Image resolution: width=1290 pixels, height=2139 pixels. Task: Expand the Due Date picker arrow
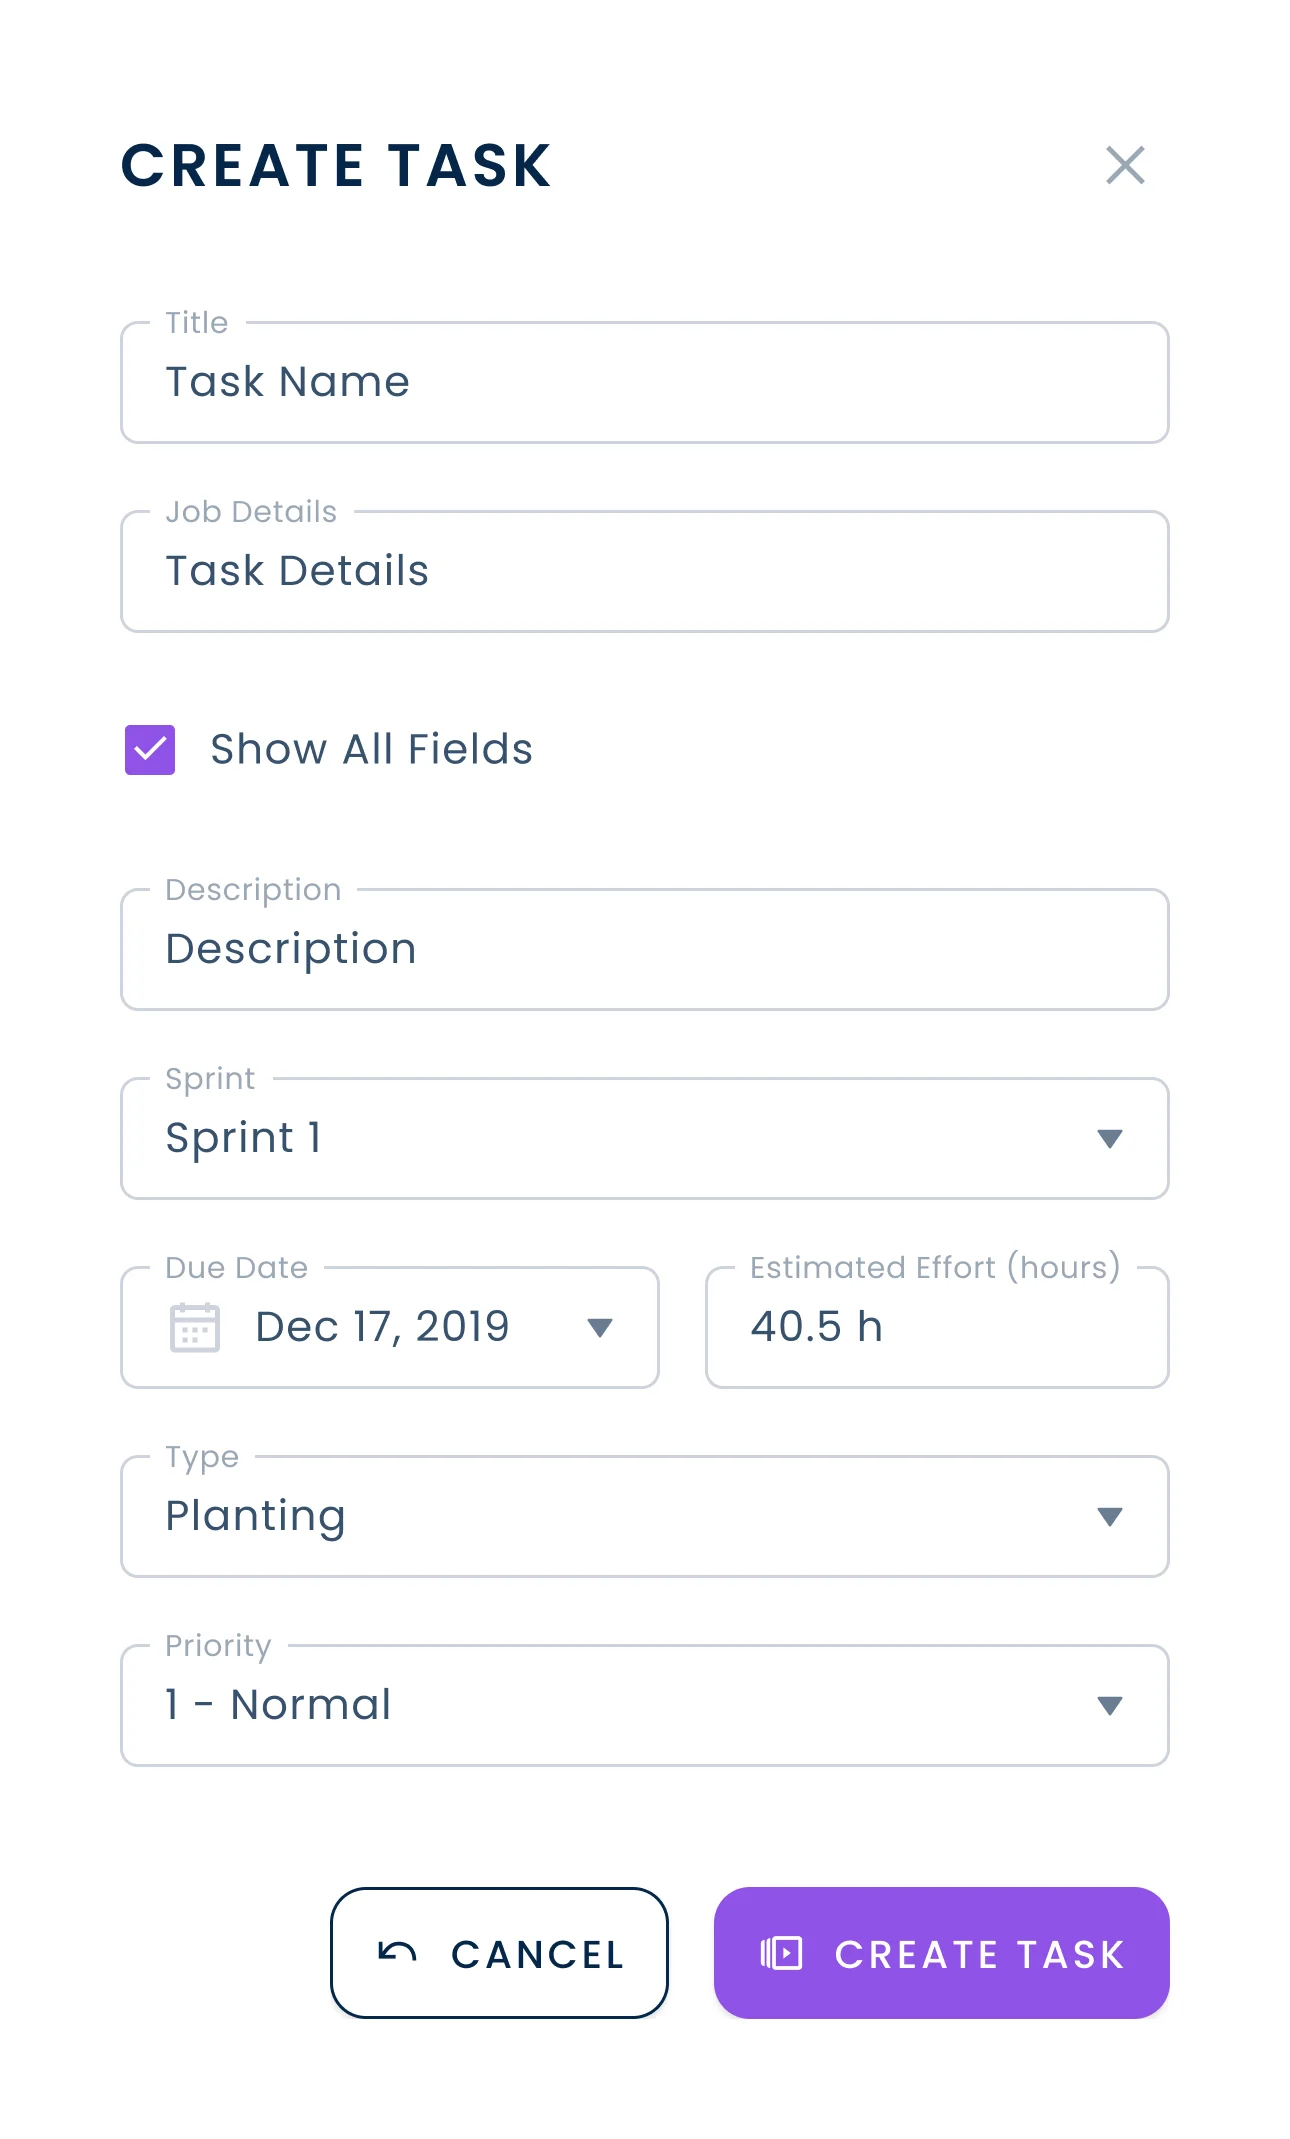click(x=599, y=1327)
